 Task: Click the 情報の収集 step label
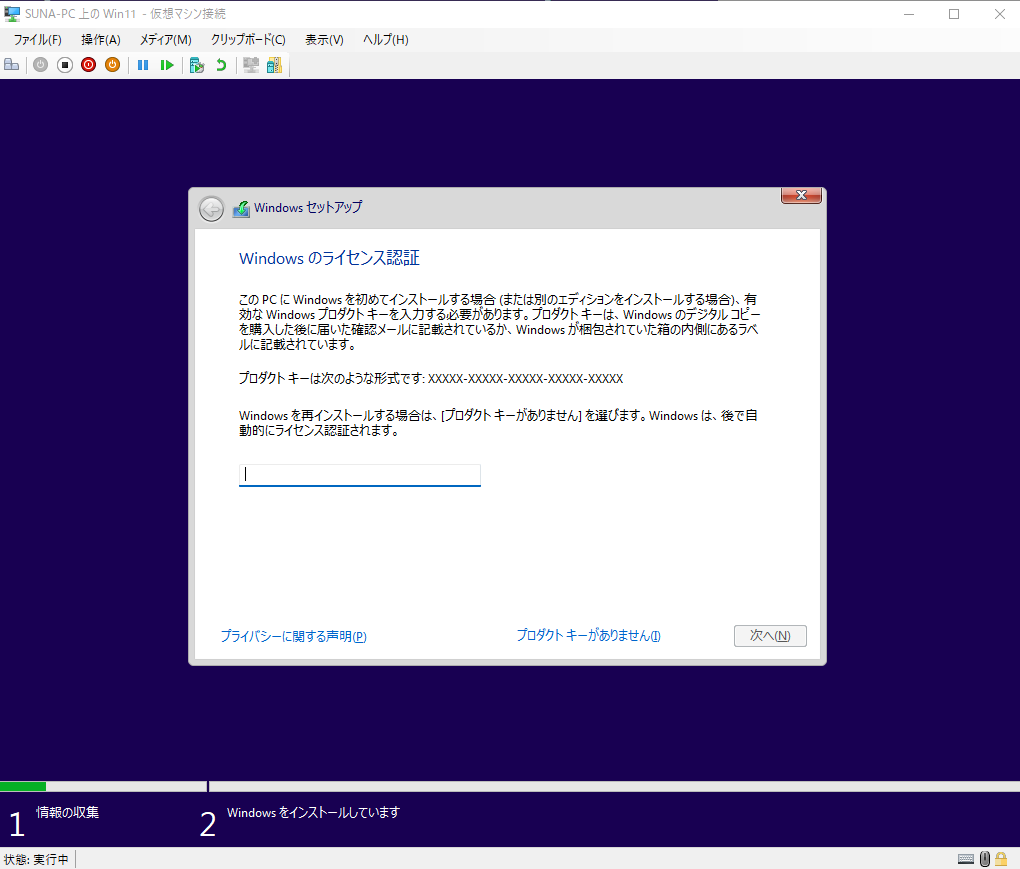click(x=68, y=812)
